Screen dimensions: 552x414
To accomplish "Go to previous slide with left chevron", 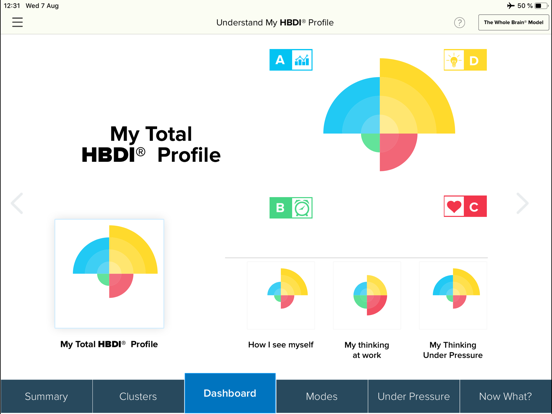I will click(x=17, y=203).
